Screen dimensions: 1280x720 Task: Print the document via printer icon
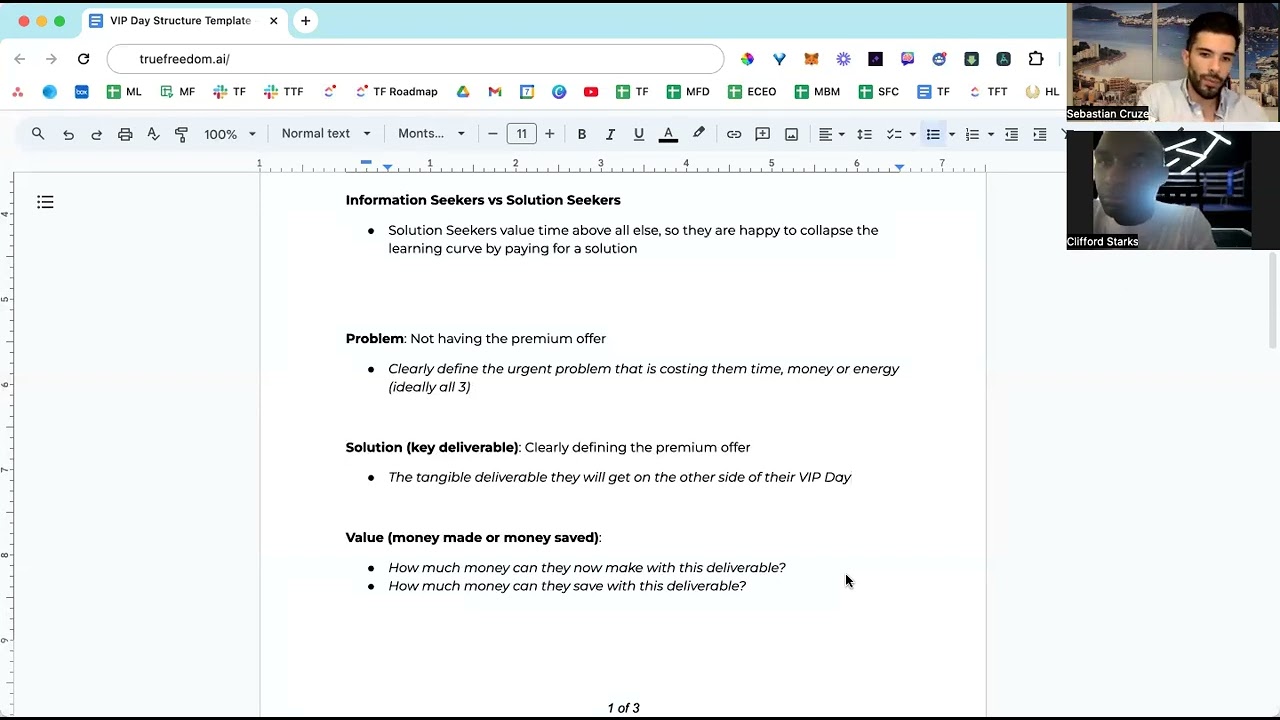click(125, 134)
